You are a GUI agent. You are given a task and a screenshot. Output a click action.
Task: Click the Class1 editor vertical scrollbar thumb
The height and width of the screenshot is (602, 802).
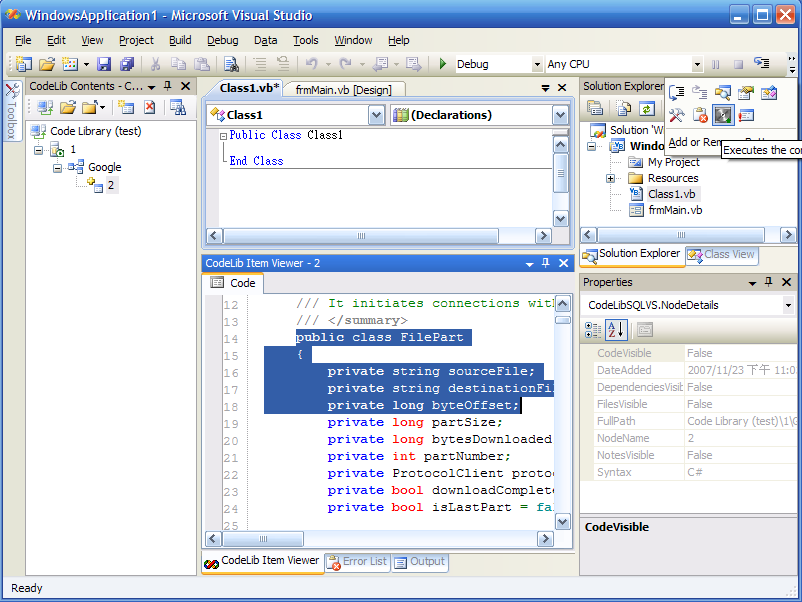coord(561,173)
